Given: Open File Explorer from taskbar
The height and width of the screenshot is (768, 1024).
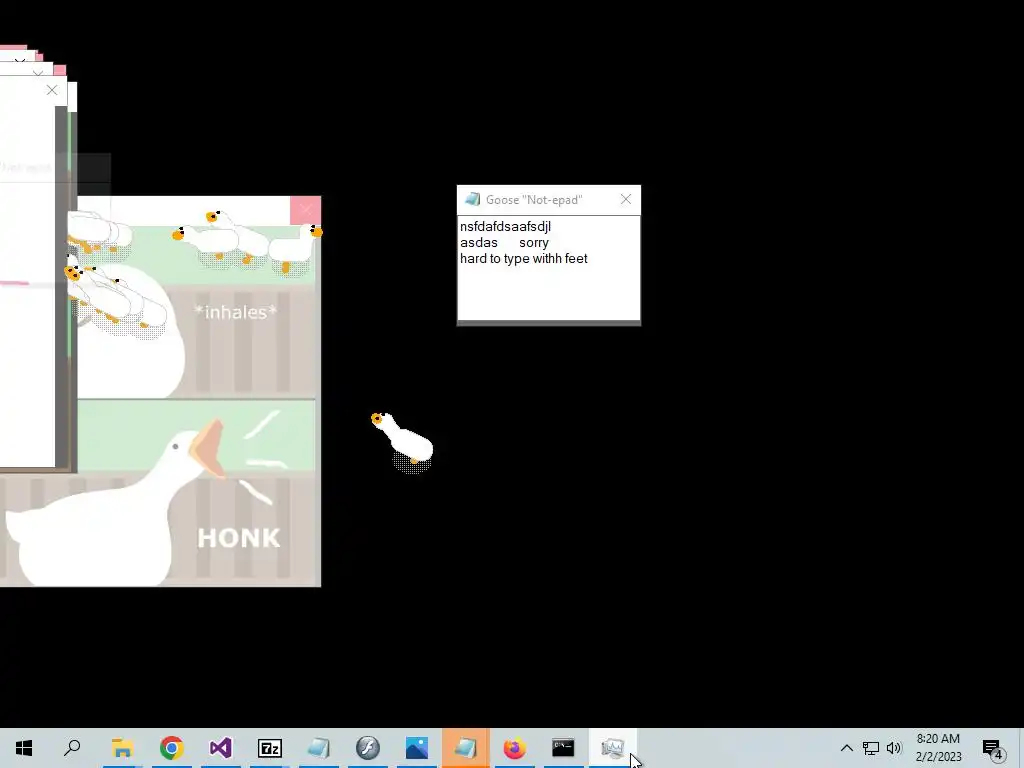Looking at the screenshot, I should click(x=122, y=748).
